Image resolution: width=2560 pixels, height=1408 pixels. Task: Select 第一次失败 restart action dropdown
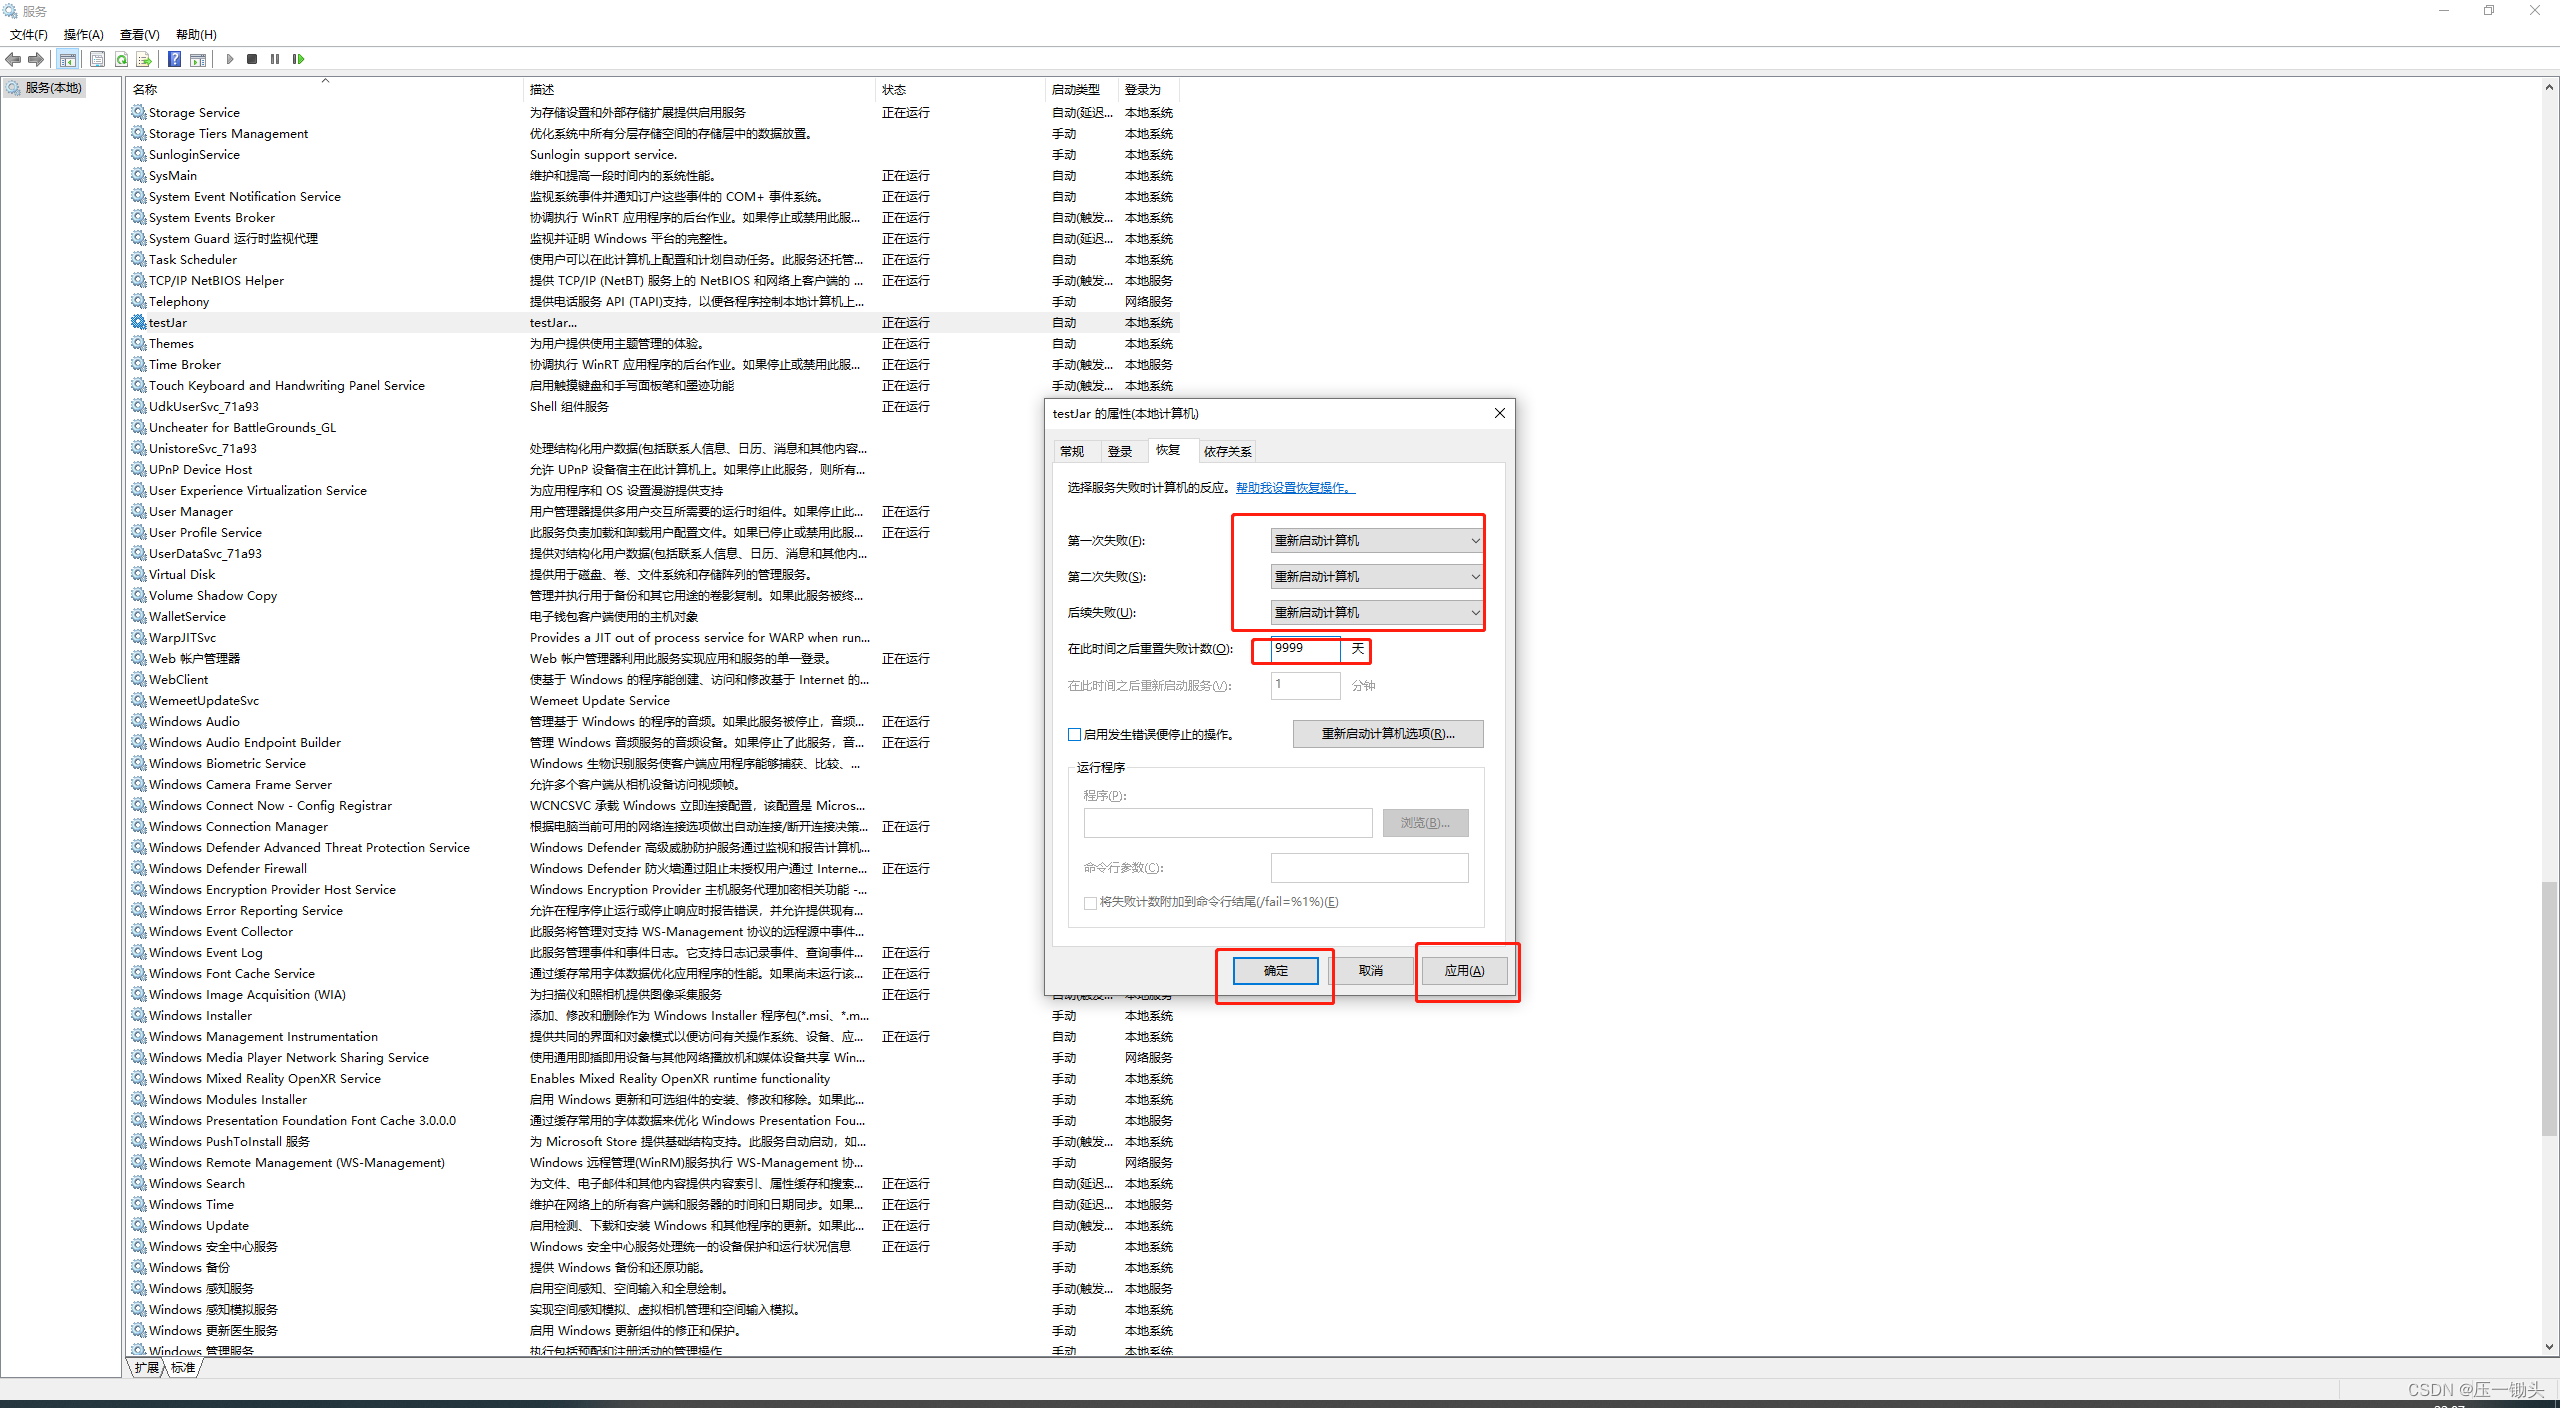point(1369,539)
